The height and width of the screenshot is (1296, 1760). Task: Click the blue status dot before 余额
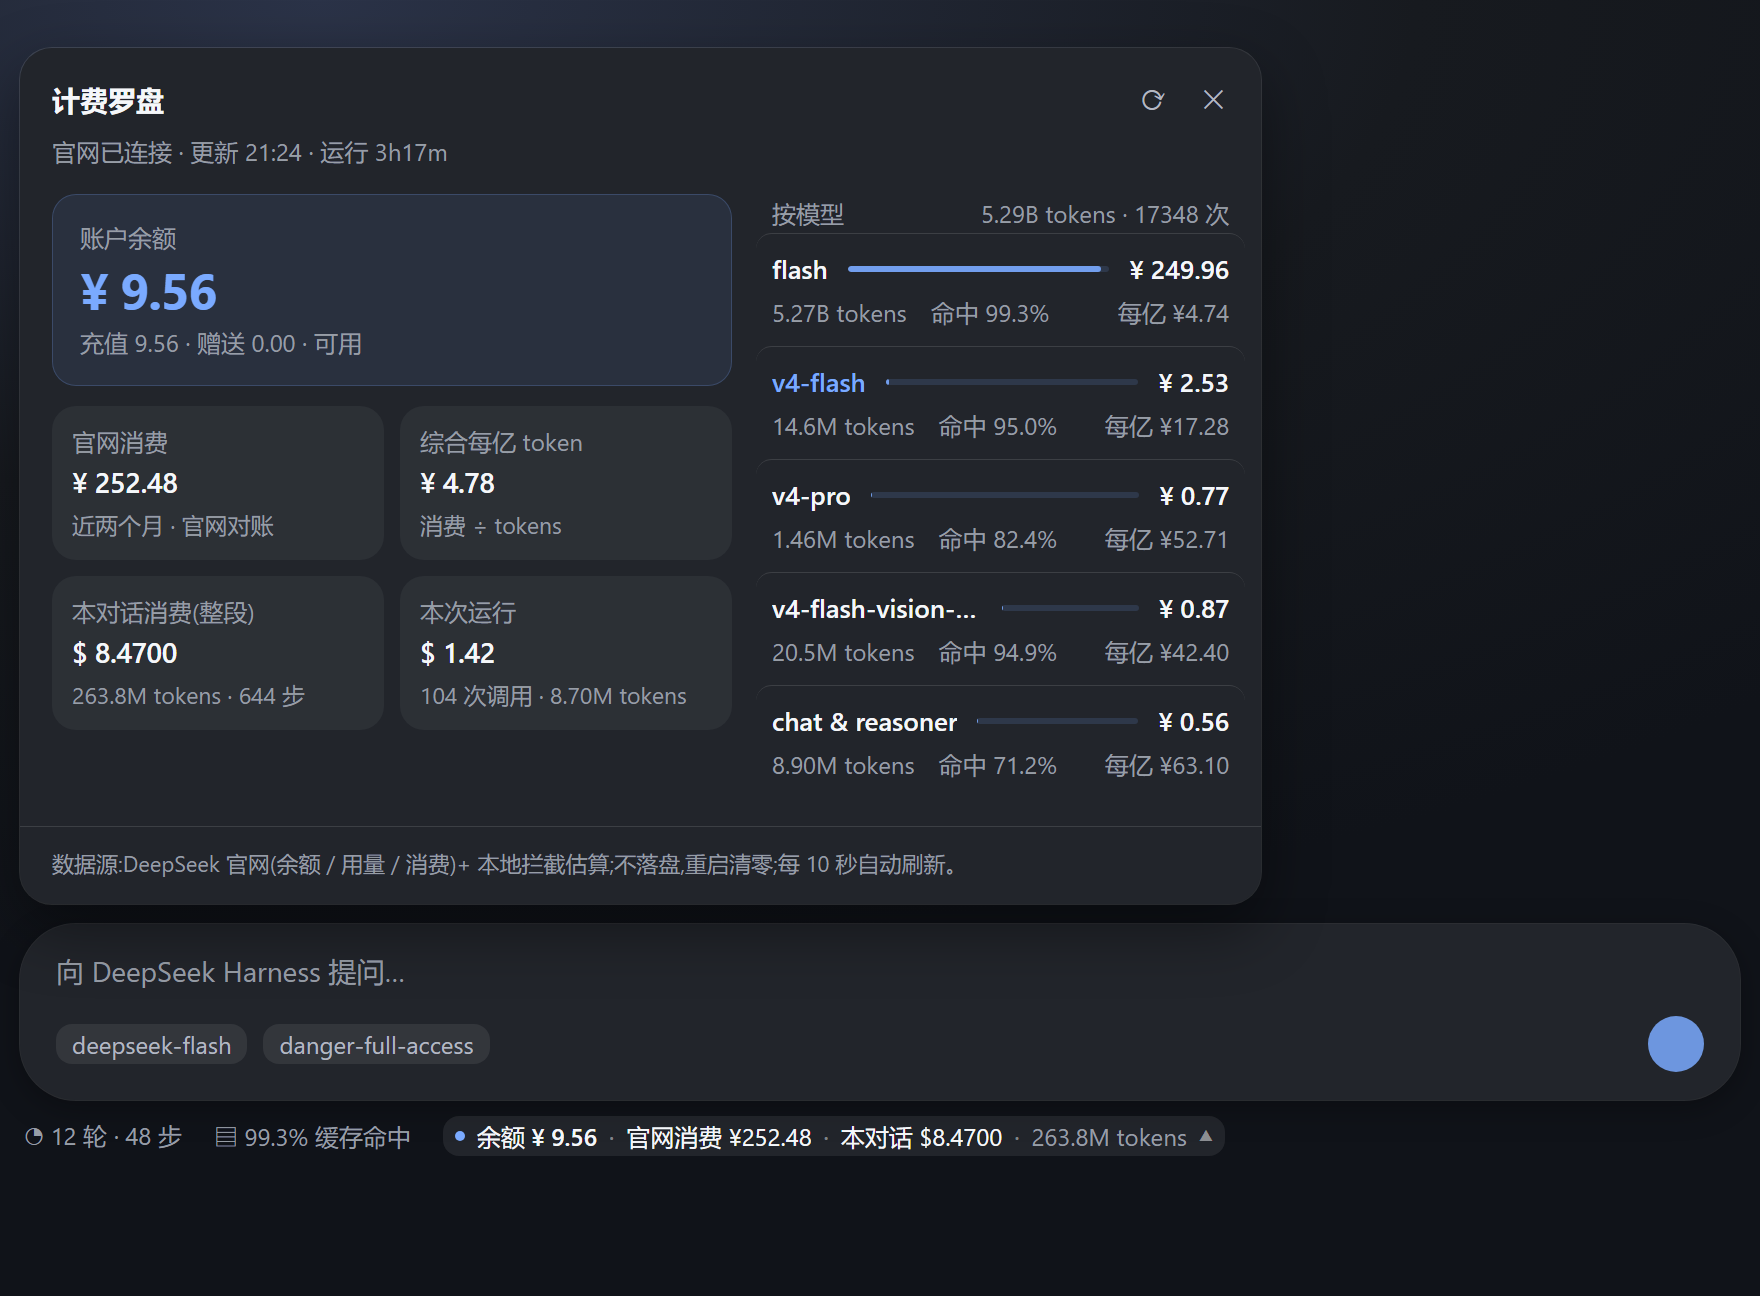coord(460,1136)
